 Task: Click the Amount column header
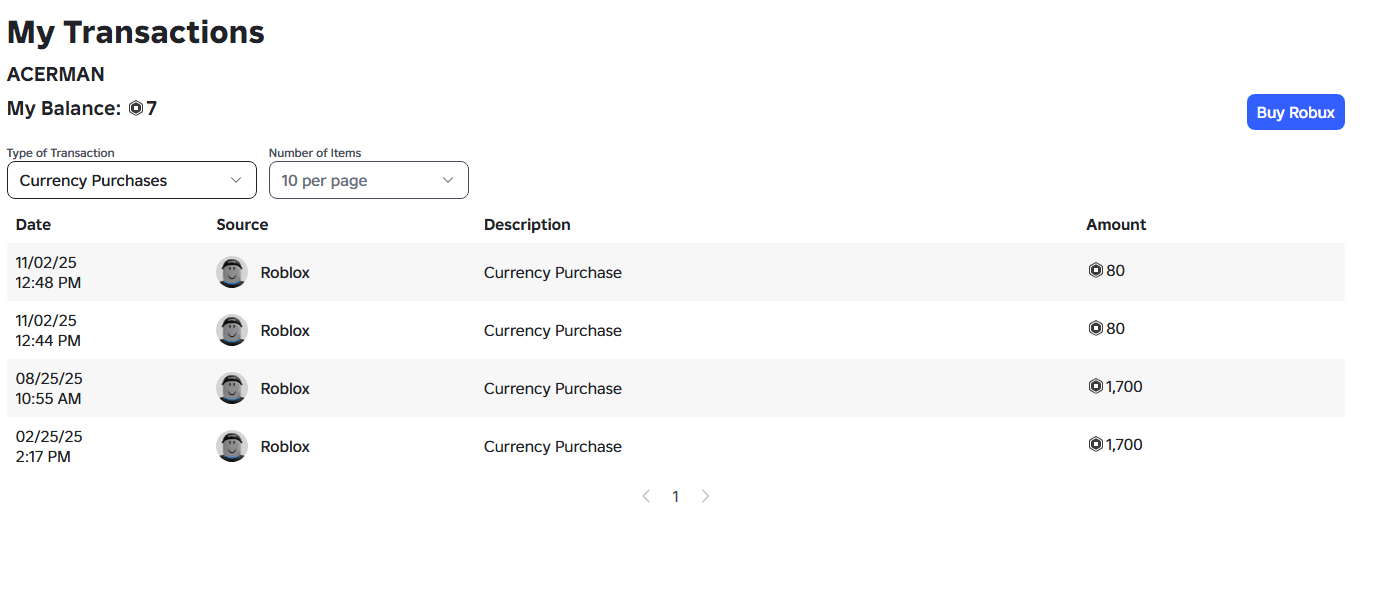pyautogui.click(x=1116, y=224)
